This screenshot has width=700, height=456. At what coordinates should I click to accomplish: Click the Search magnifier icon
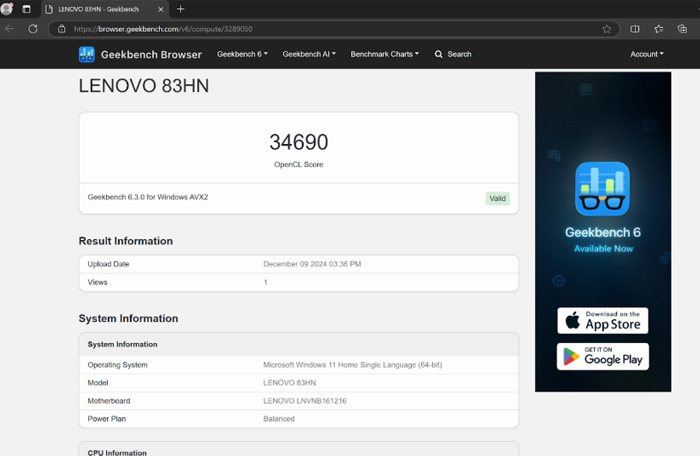(438, 54)
